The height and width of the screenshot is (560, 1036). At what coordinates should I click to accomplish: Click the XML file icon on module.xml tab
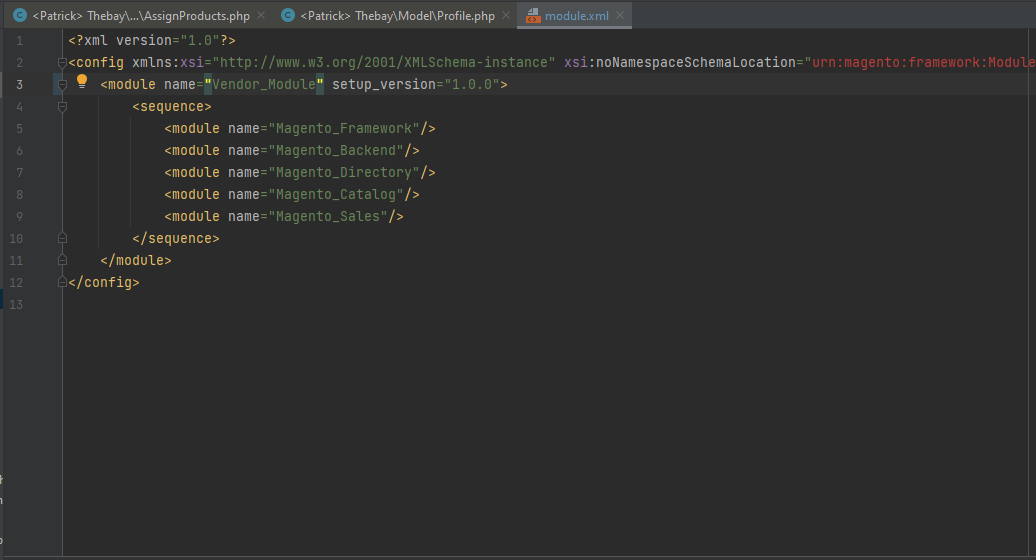coord(533,16)
